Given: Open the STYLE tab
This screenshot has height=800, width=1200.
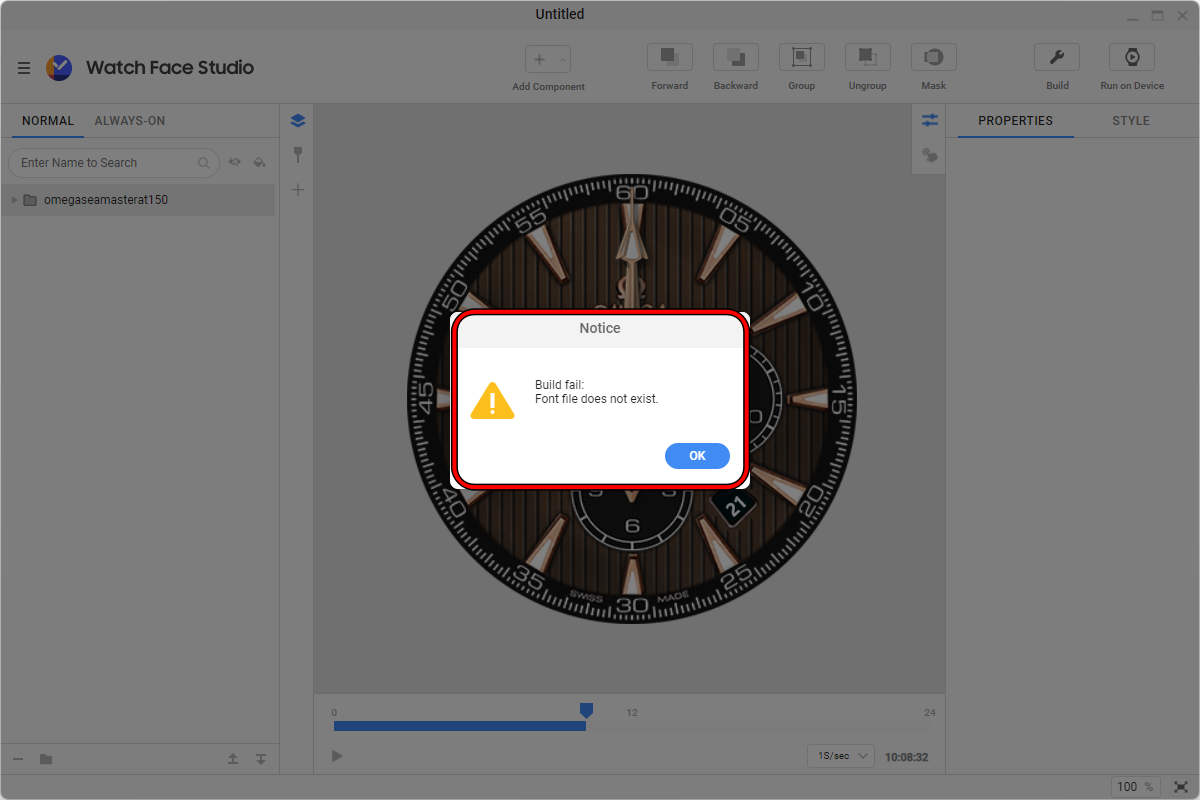Looking at the screenshot, I should coord(1131,121).
